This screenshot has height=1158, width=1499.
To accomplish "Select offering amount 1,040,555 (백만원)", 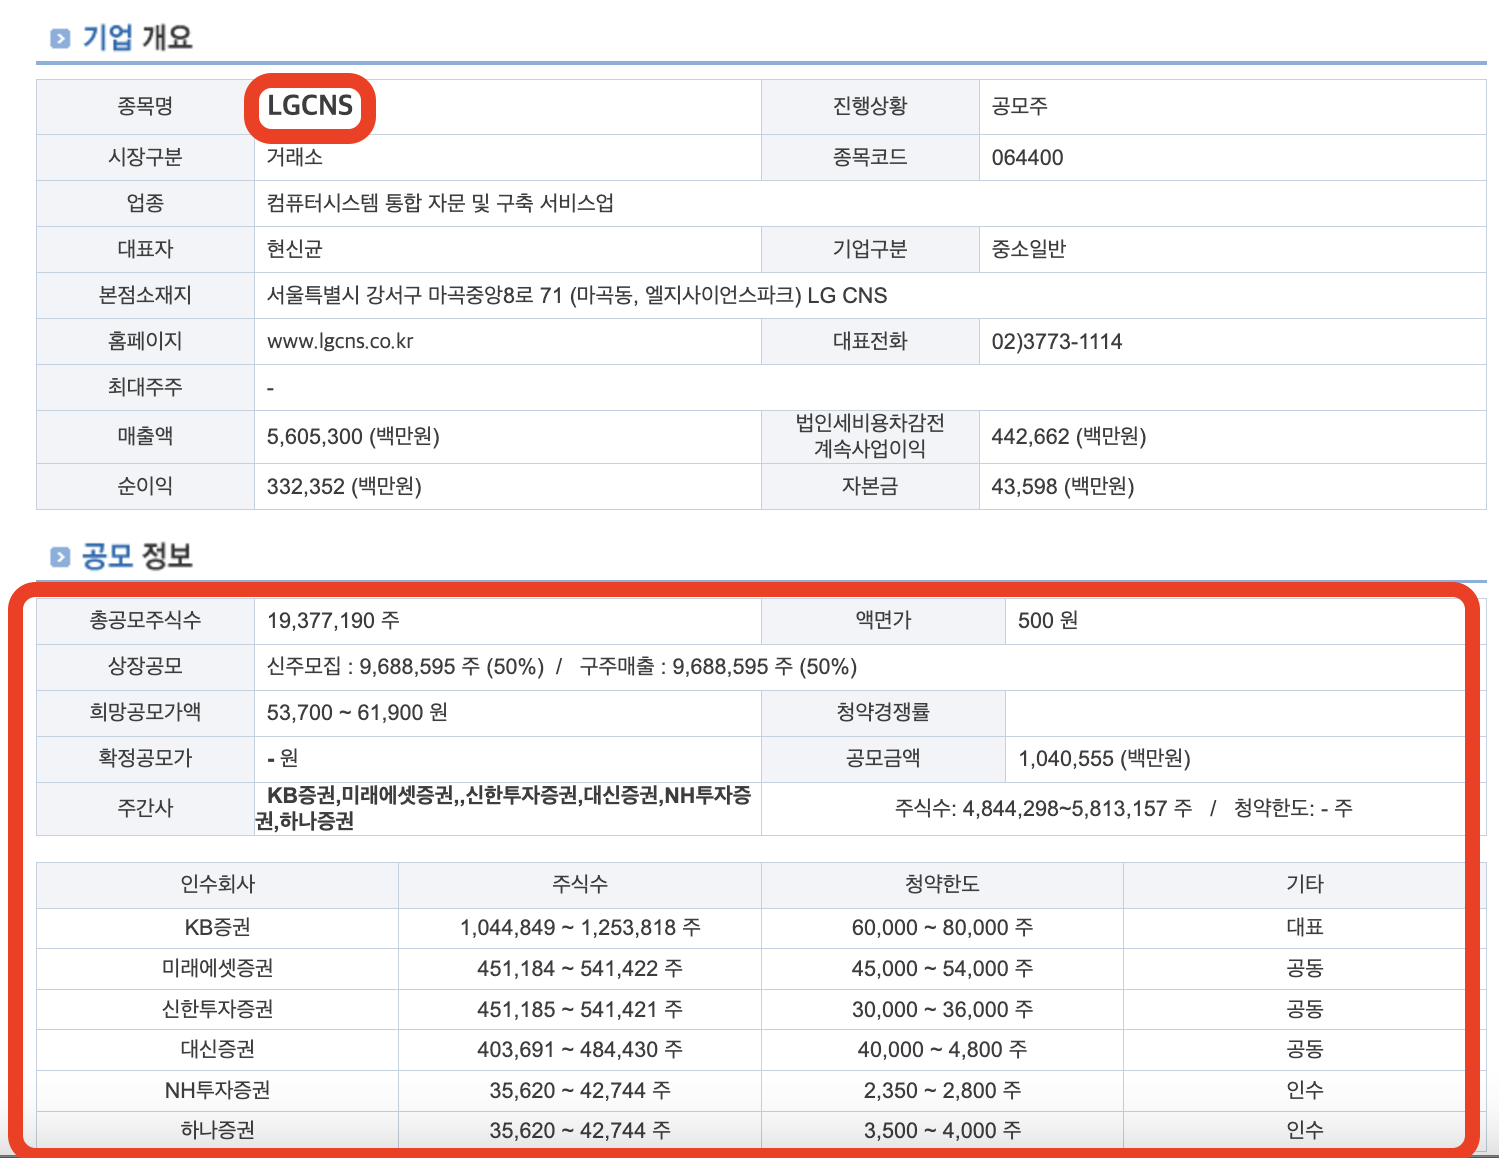I will pyautogui.click(x=1104, y=758).
